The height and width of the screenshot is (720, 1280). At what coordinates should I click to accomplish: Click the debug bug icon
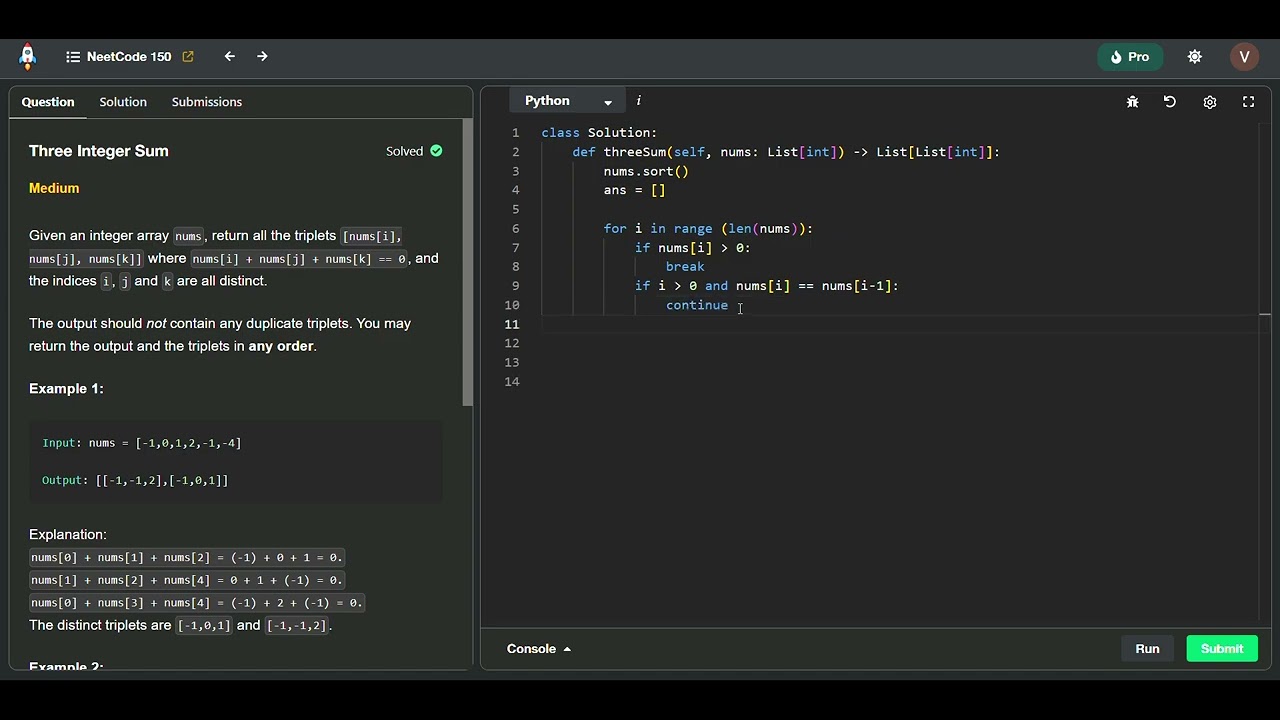(x=1132, y=102)
